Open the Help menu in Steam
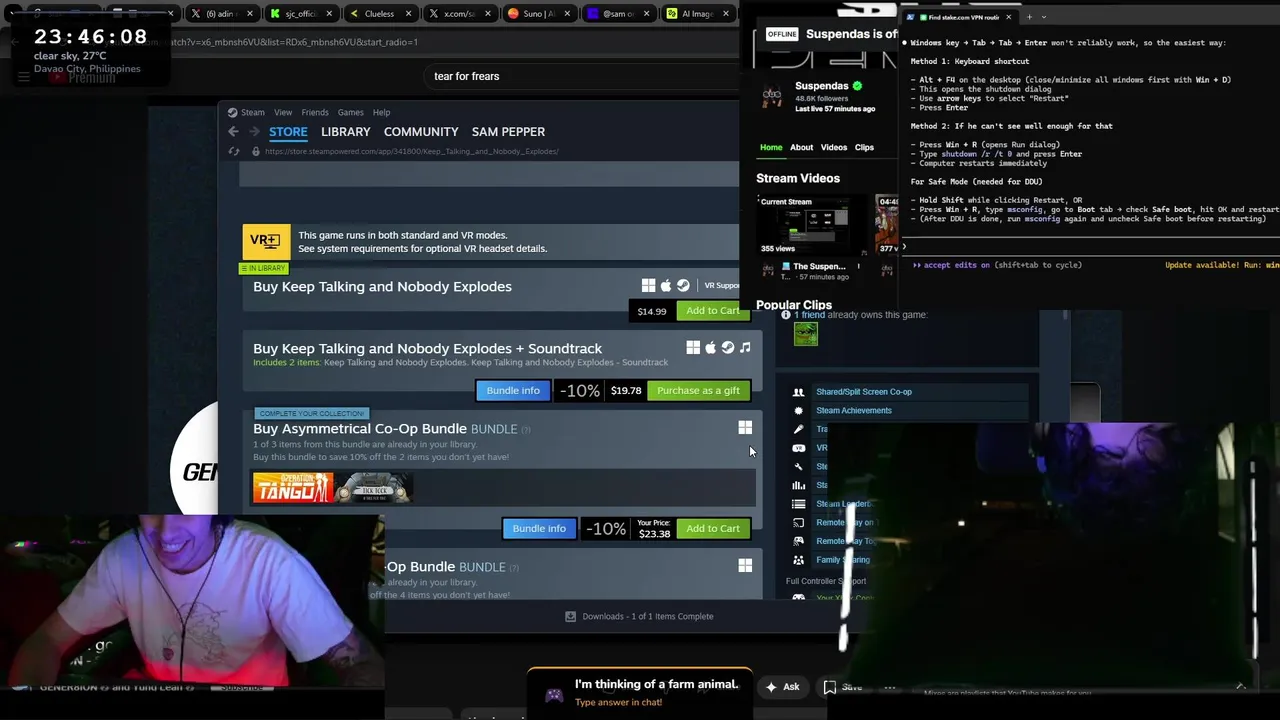1280x720 pixels. coord(381,112)
